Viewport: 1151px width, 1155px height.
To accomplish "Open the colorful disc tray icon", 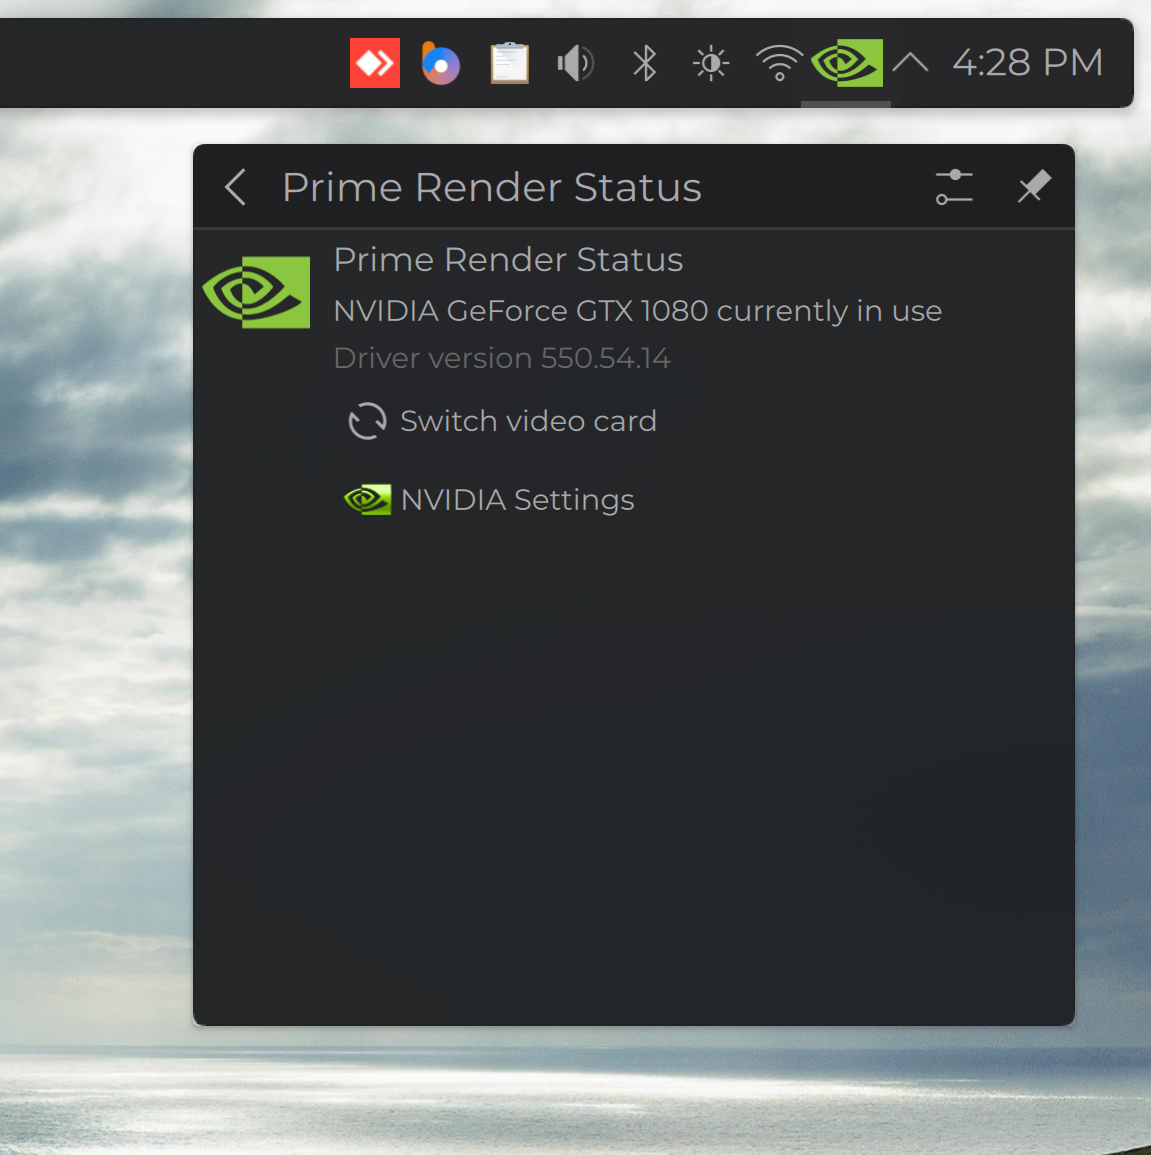I will [x=440, y=63].
